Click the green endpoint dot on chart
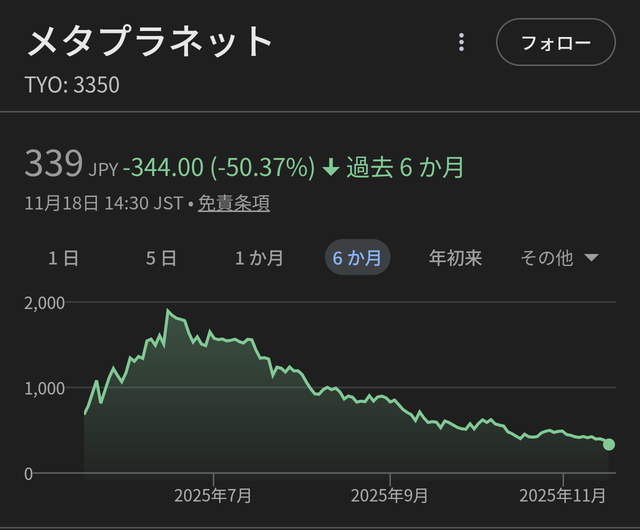 point(609,444)
